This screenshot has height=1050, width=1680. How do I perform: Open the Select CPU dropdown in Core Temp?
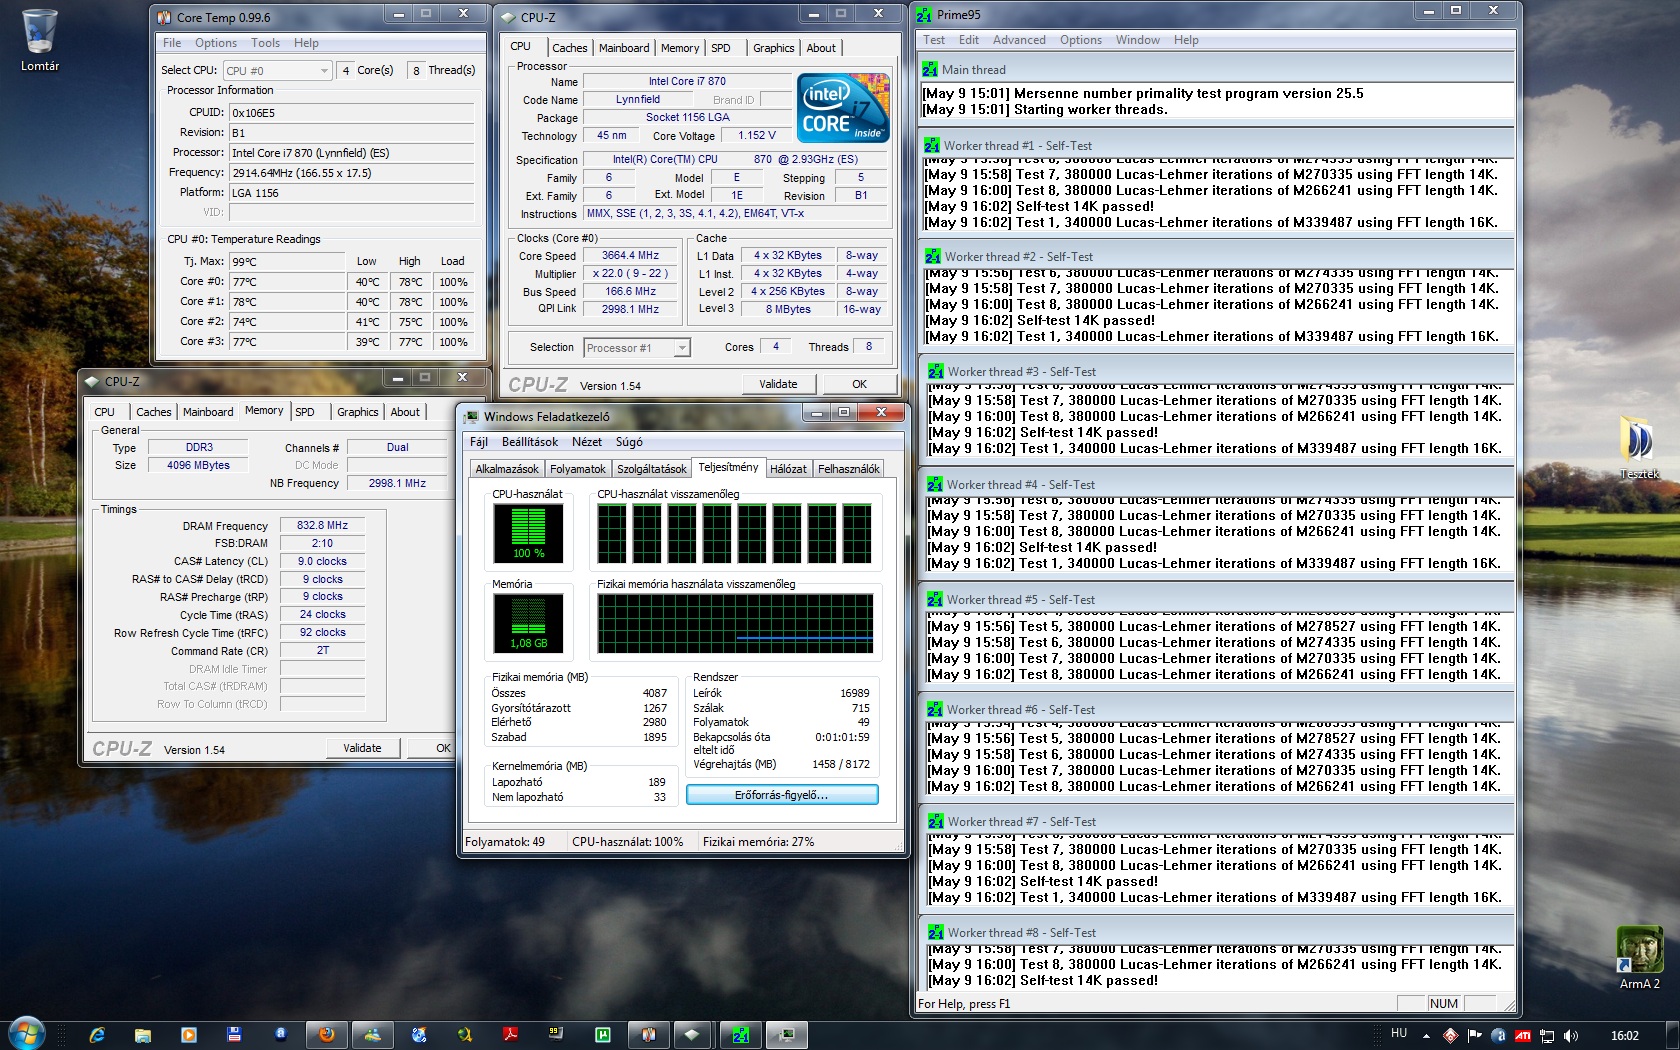(x=277, y=70)
